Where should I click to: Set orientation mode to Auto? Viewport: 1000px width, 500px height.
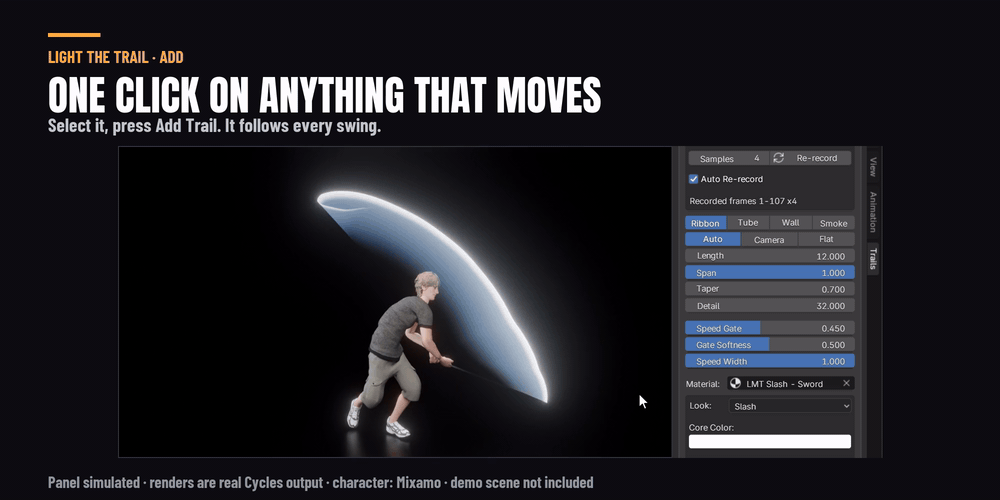[x=713, y=239]
